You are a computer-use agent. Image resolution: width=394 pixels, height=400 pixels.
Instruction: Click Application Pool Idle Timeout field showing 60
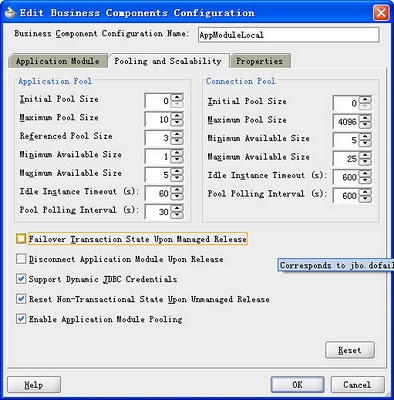click(158, 193)
